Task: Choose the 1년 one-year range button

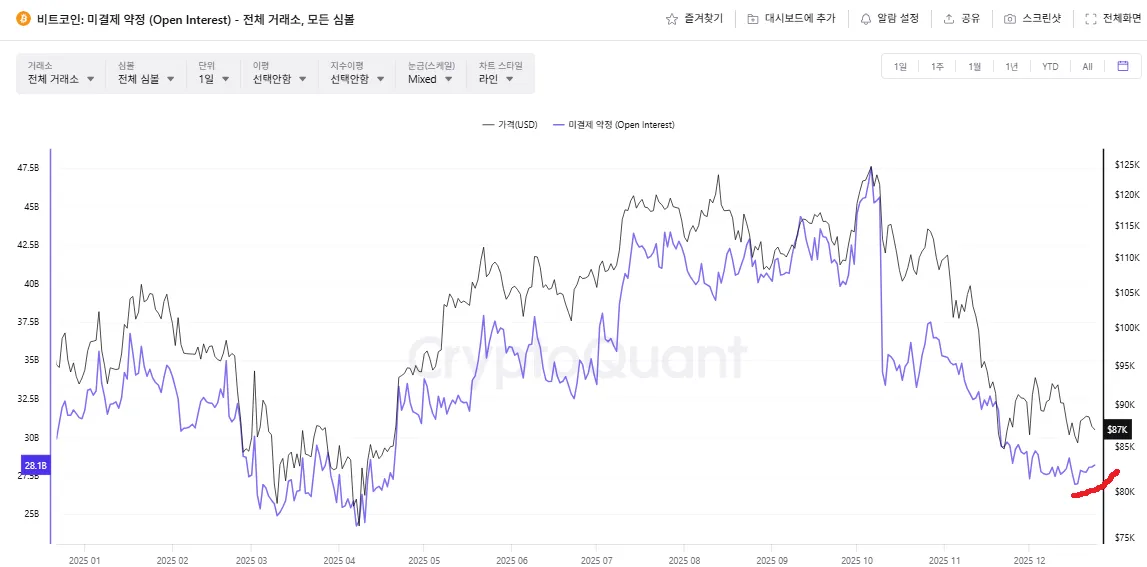Action: (x=1012, y=67)
